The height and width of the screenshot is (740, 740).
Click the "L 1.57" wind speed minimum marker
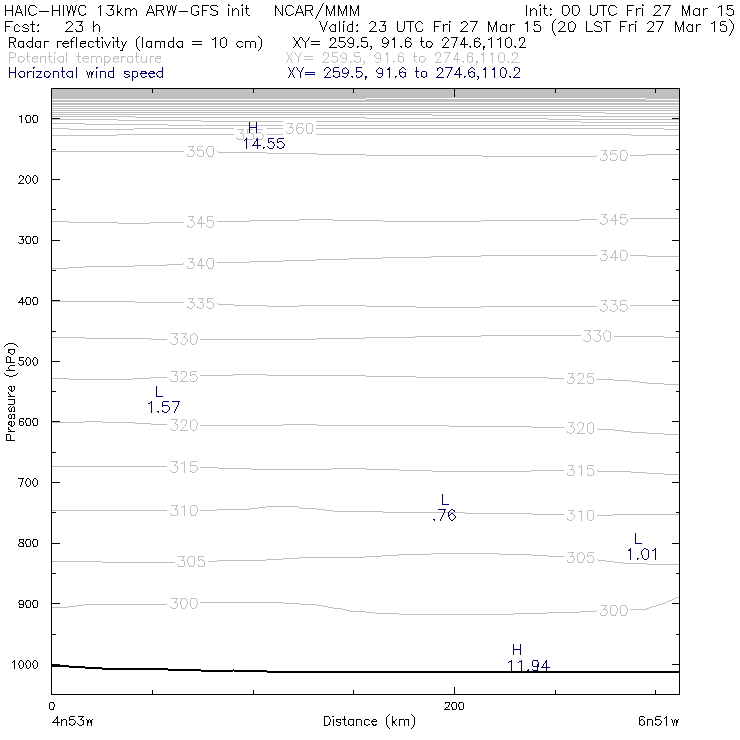163,400
